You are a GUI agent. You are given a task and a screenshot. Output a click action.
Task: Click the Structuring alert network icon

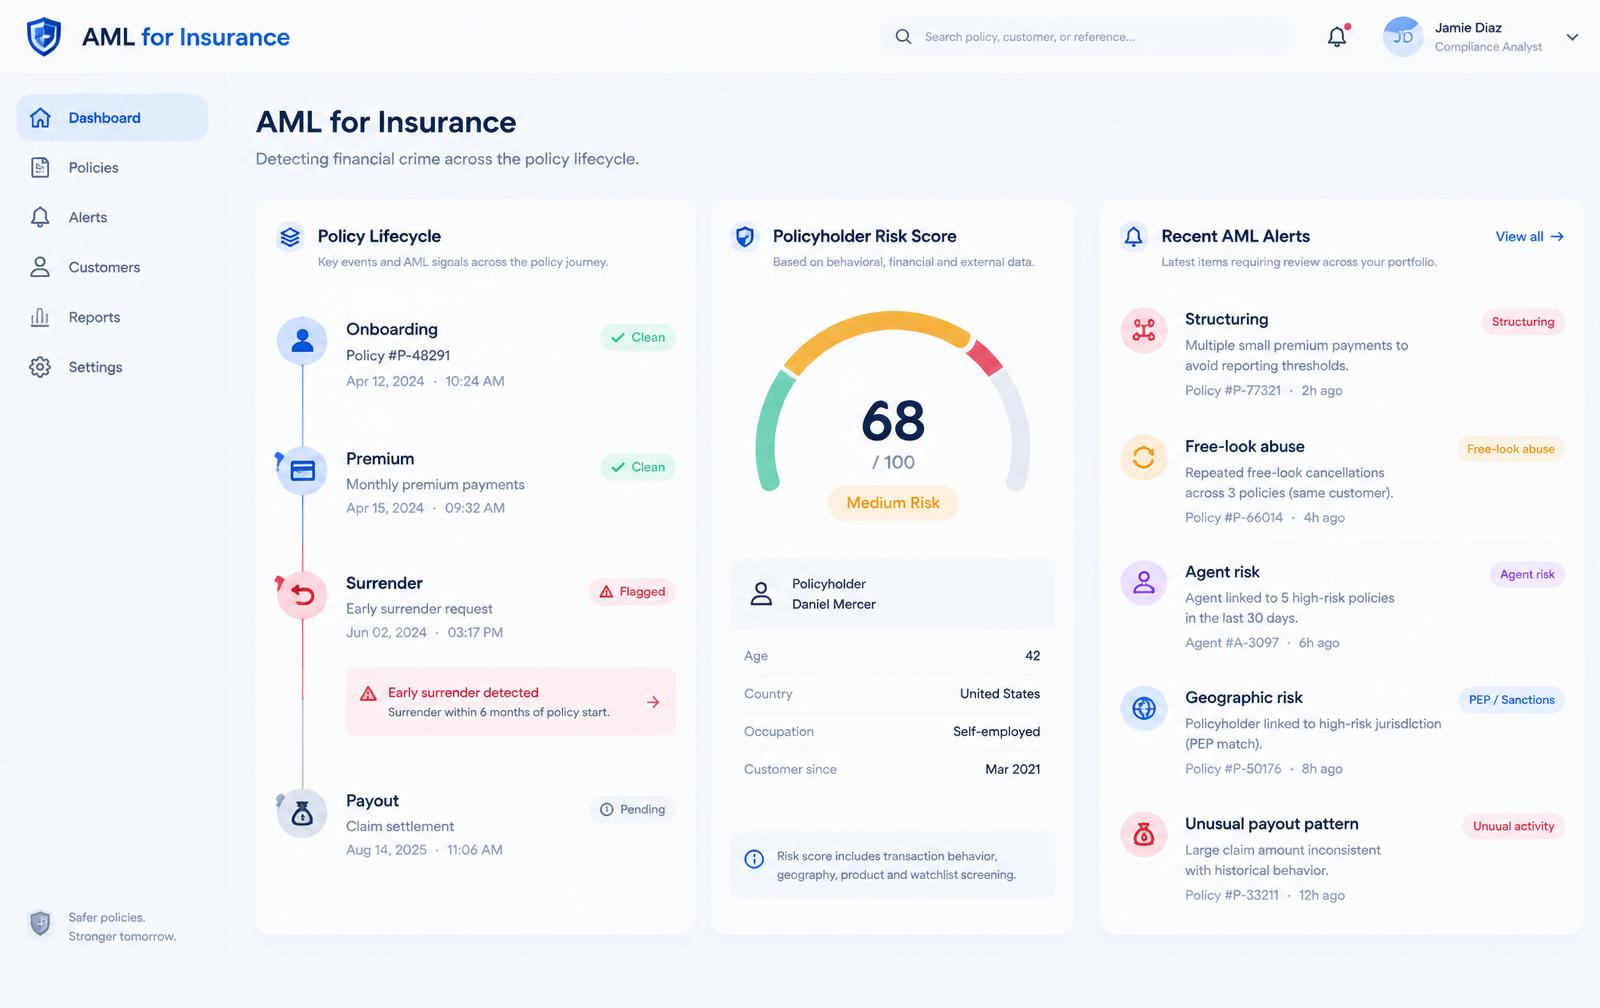point(1144,330)
